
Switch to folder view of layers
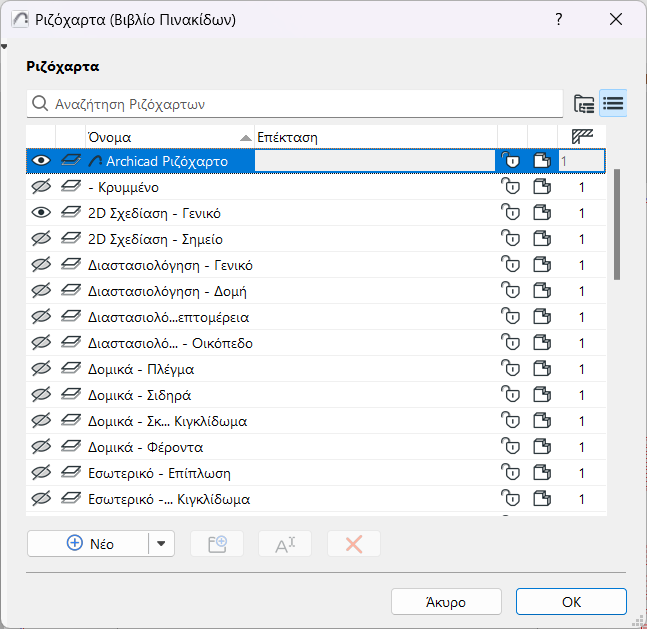coord(584,103)
